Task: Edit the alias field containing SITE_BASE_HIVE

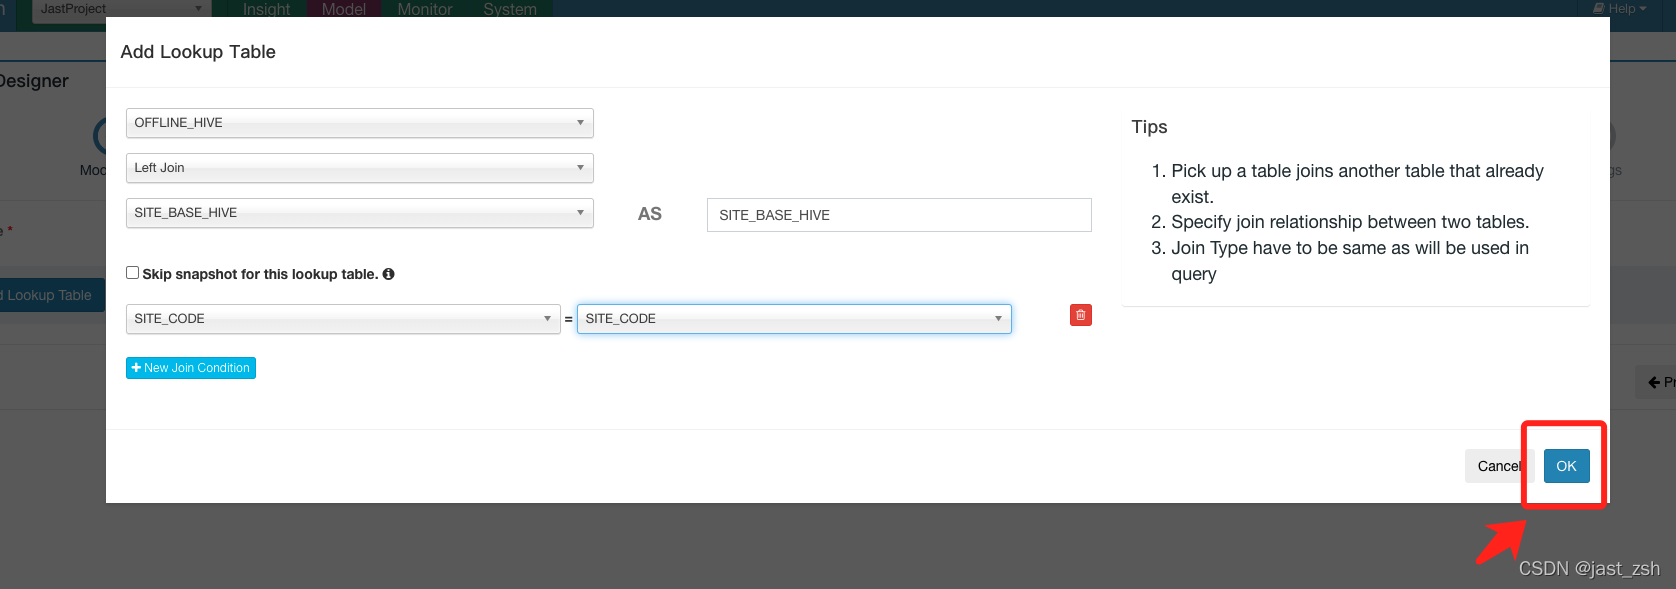Action: pyautogui.click(x=899, y=215)
